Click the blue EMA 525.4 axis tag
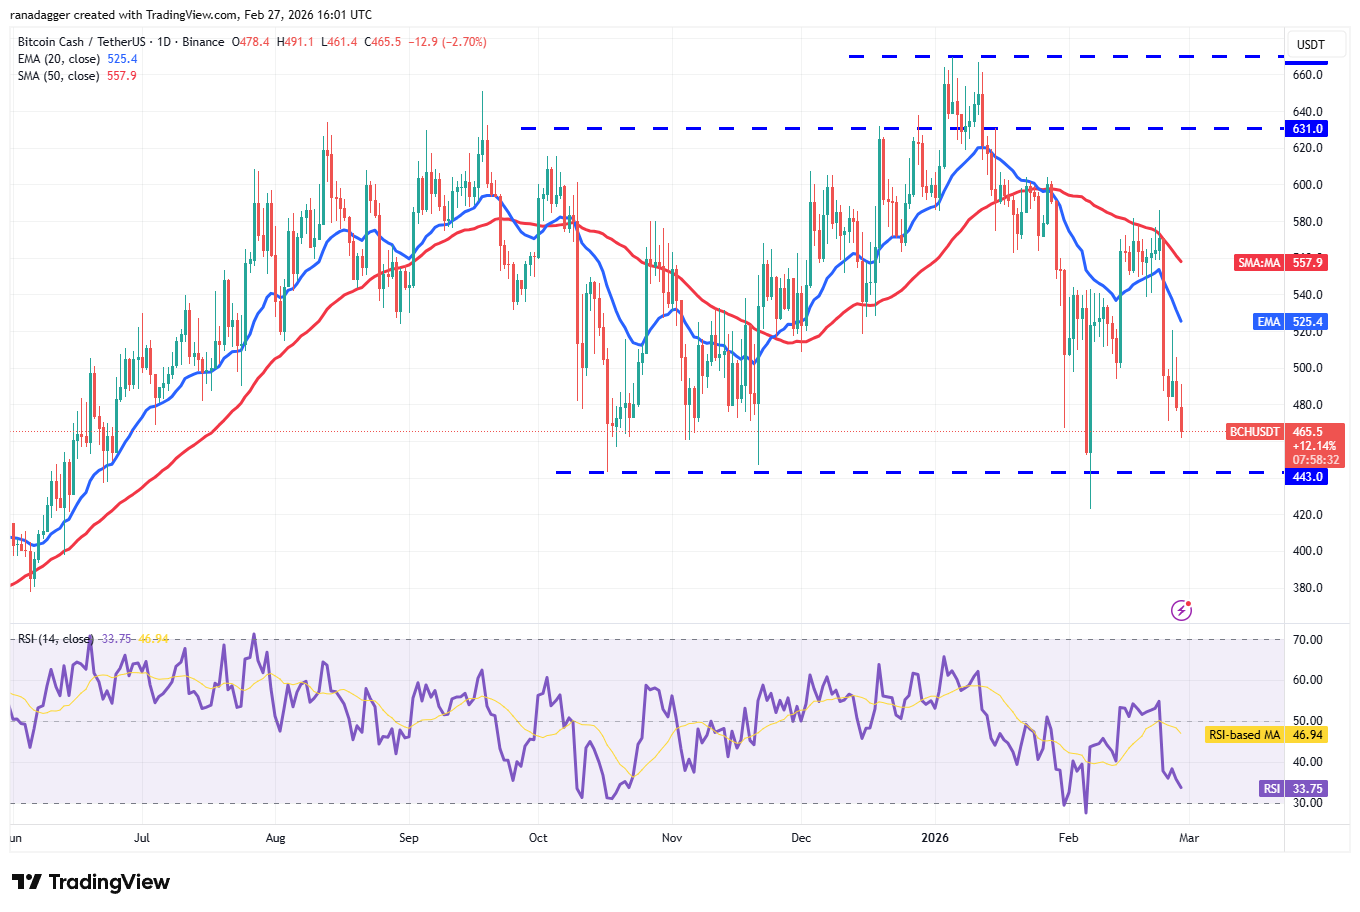 1268,322
